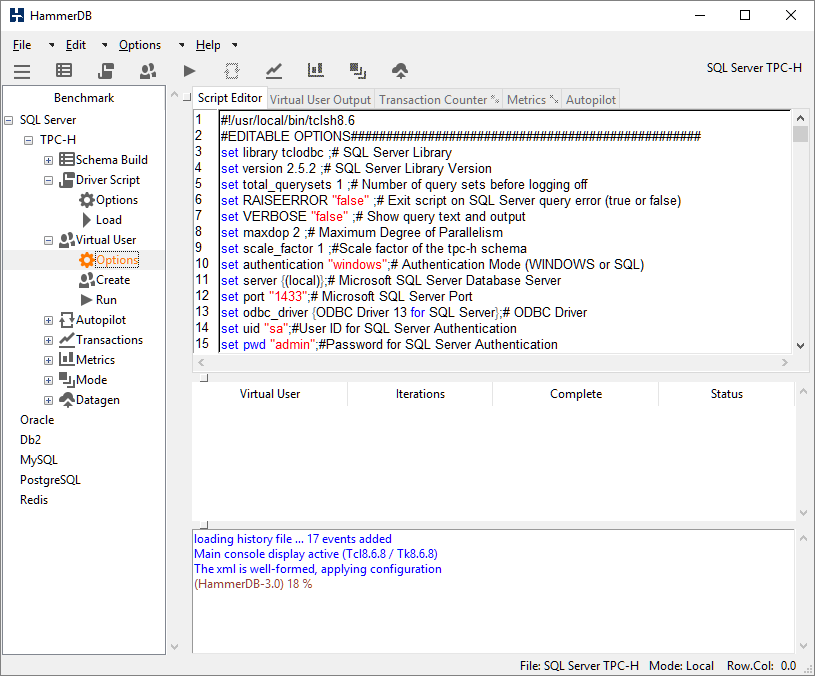The image size is (815, 676).
Task: Click the Driver Script icon in tree
Action: (x=67, y=180)
